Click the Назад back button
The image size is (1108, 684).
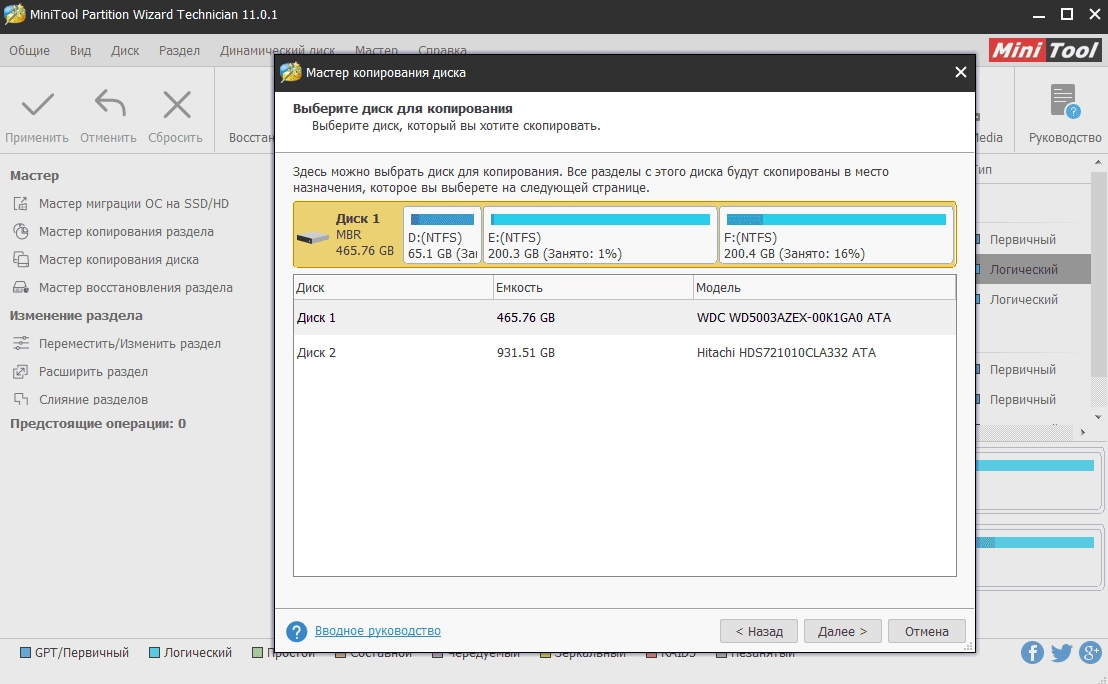759,631
